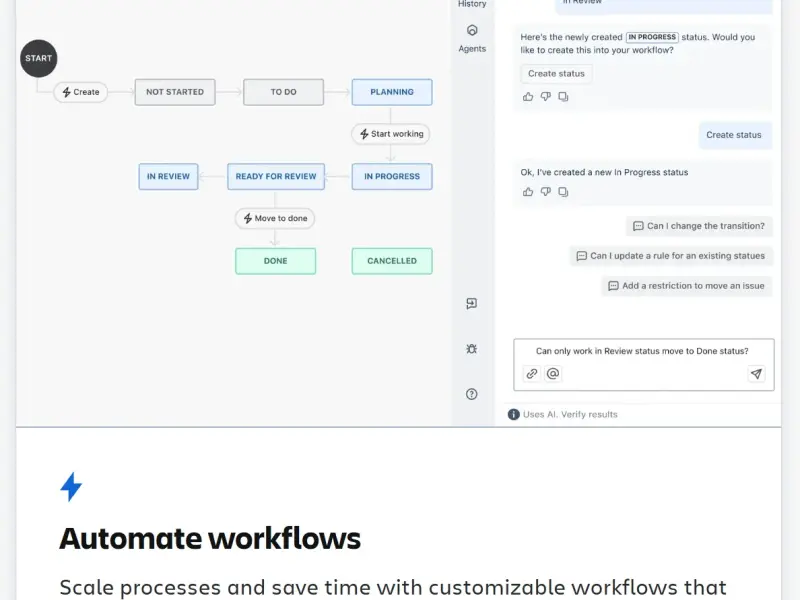This screenshot has width=800, height=600.
Task: Click thumbs down under Create status message
Action: coord(546,97)
